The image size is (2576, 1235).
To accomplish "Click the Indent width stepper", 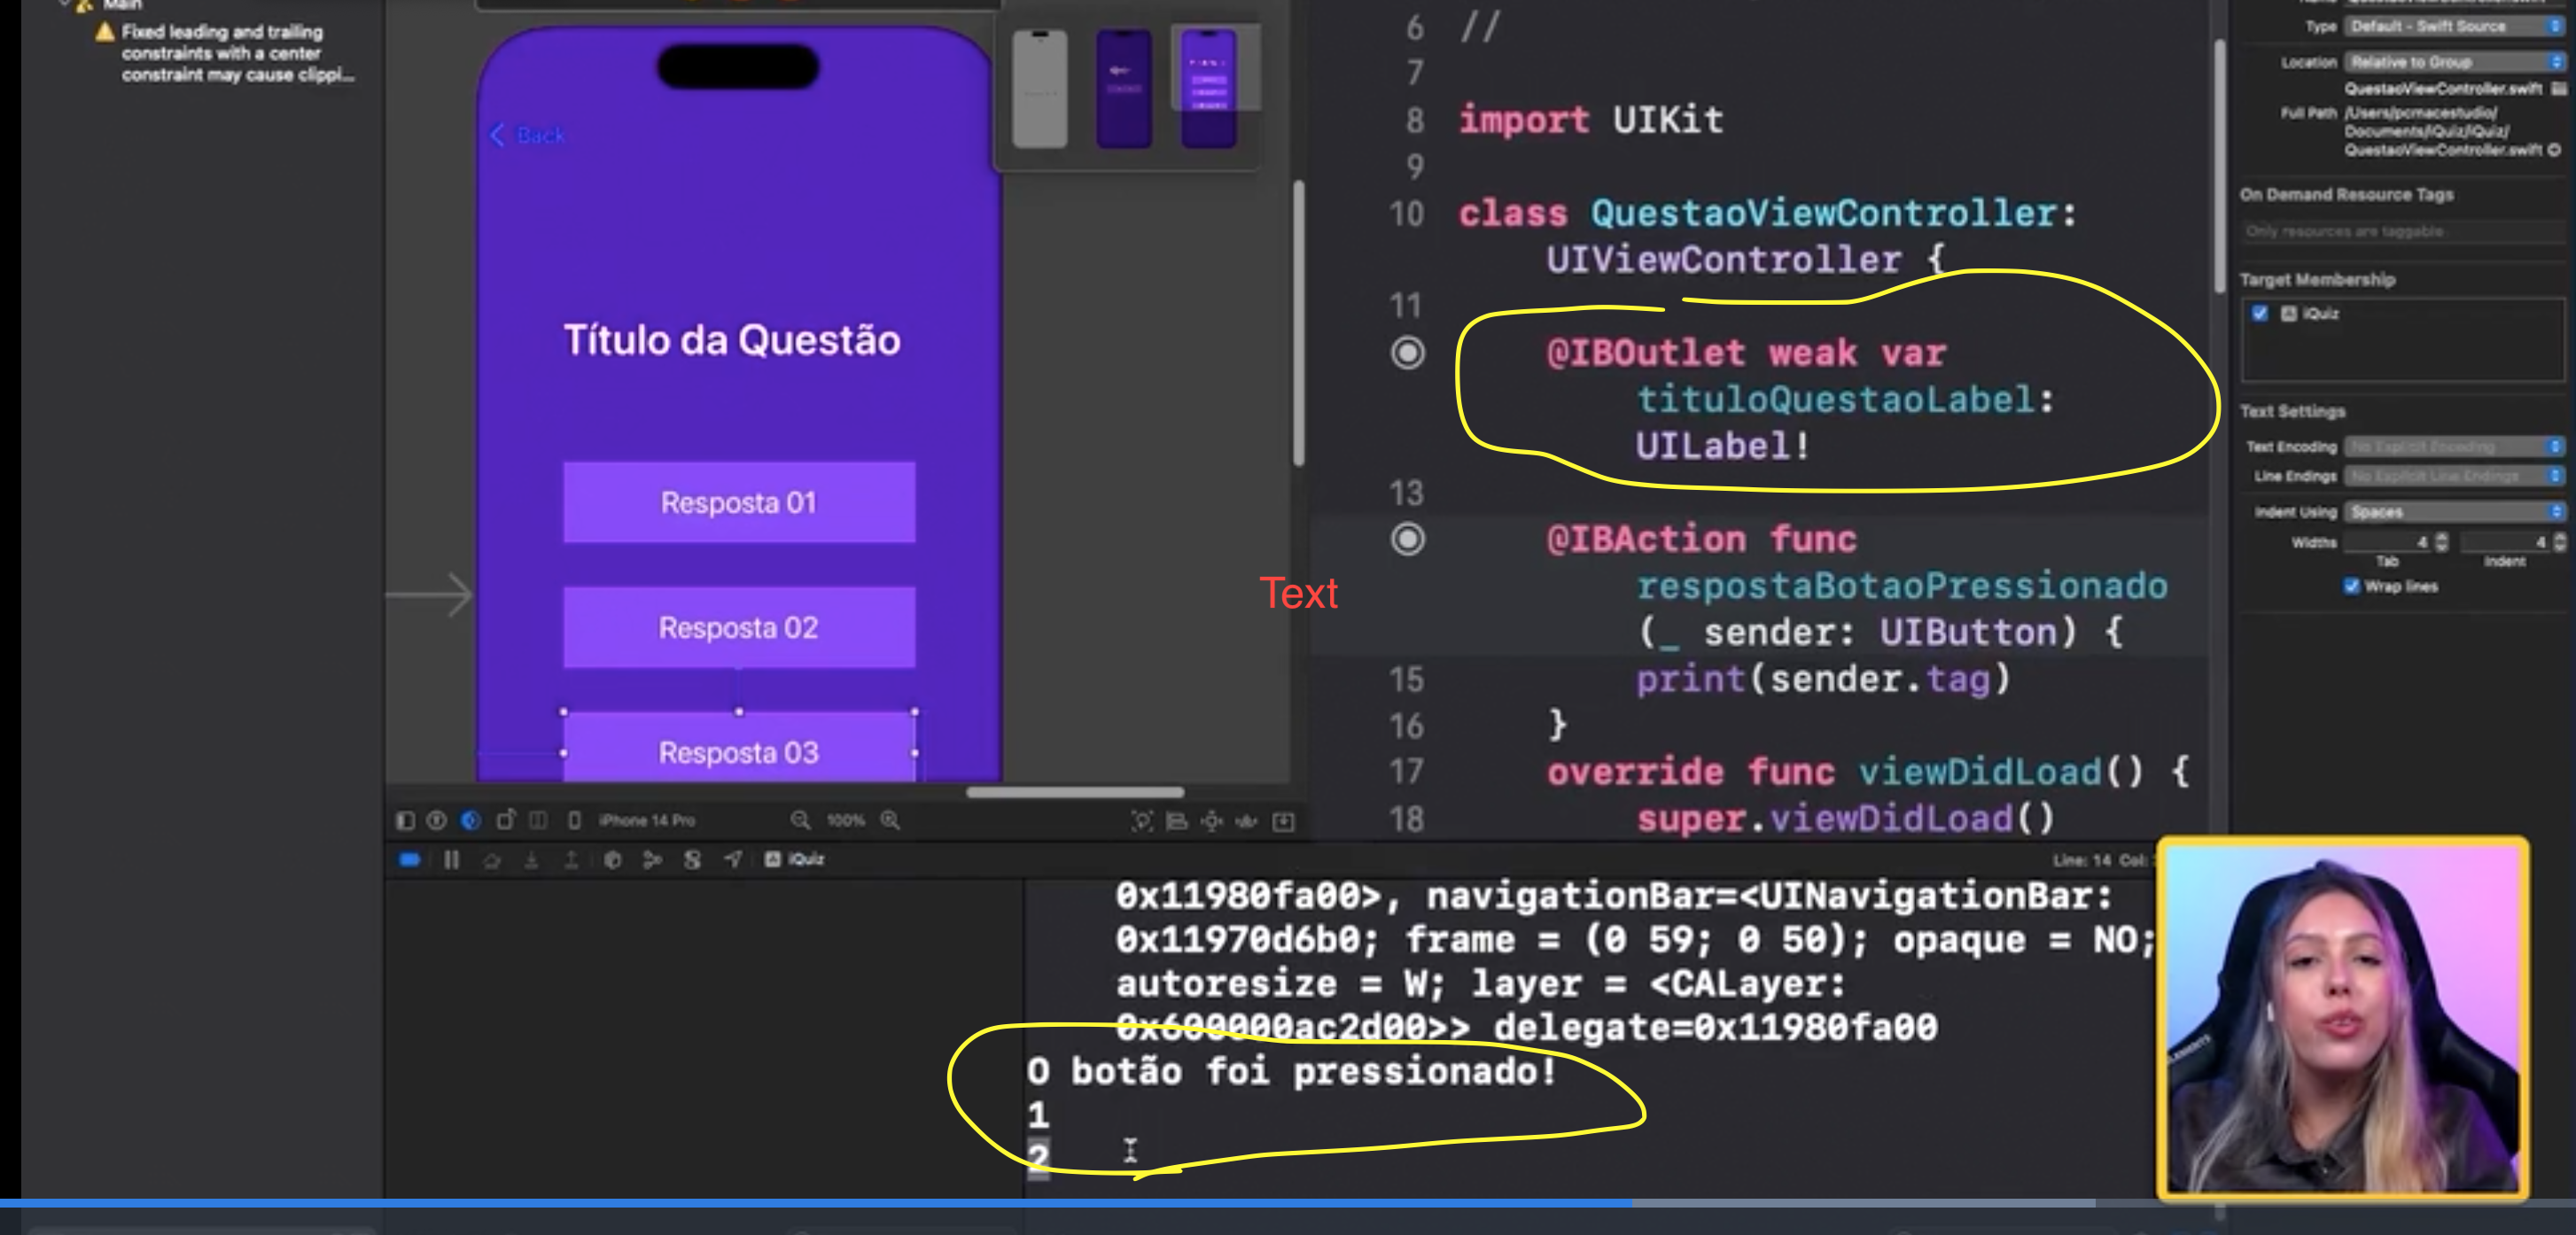I will pyautogui.click(x=2560, y=542).
